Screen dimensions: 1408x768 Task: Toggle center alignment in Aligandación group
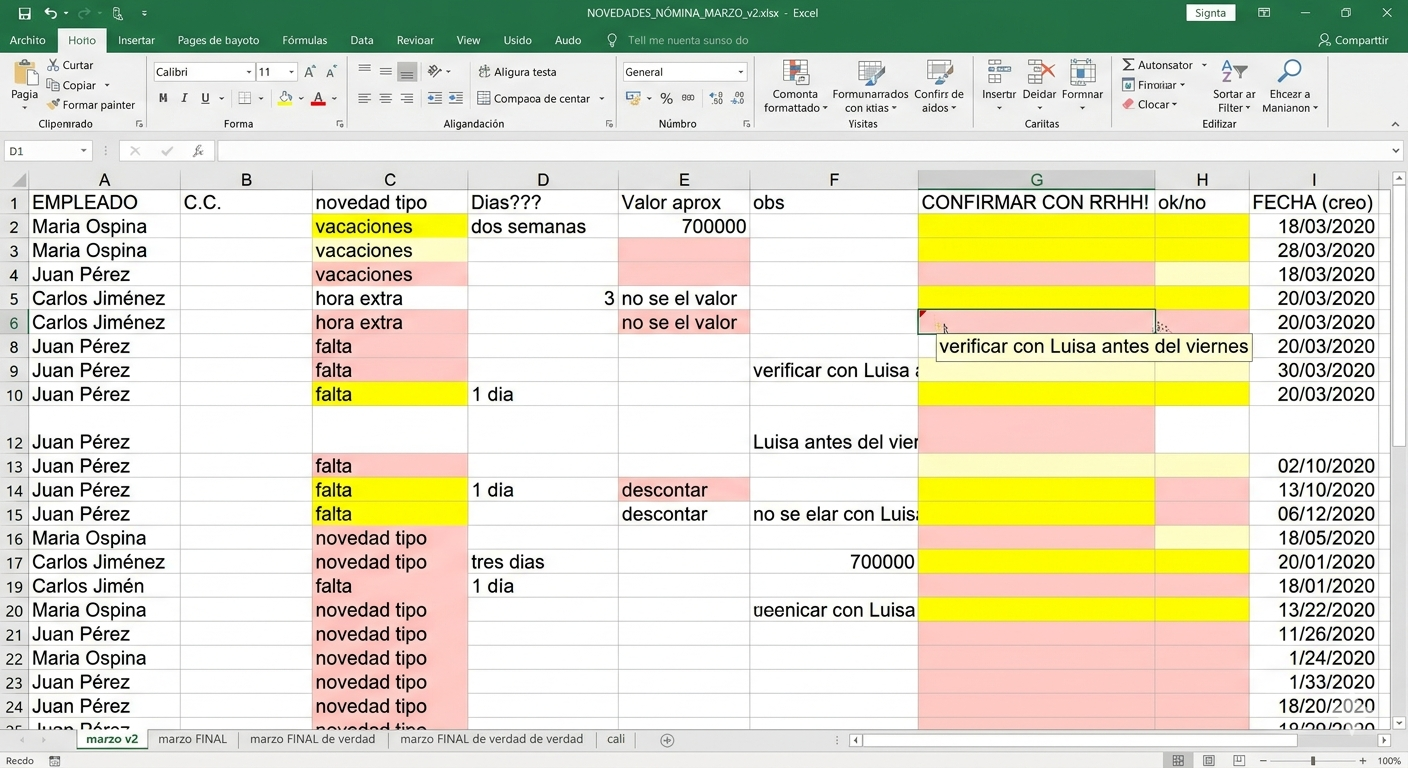tap(385, 97)
